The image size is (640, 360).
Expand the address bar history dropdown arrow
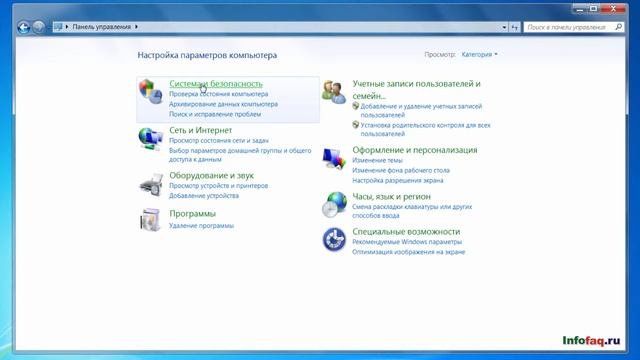504,27
